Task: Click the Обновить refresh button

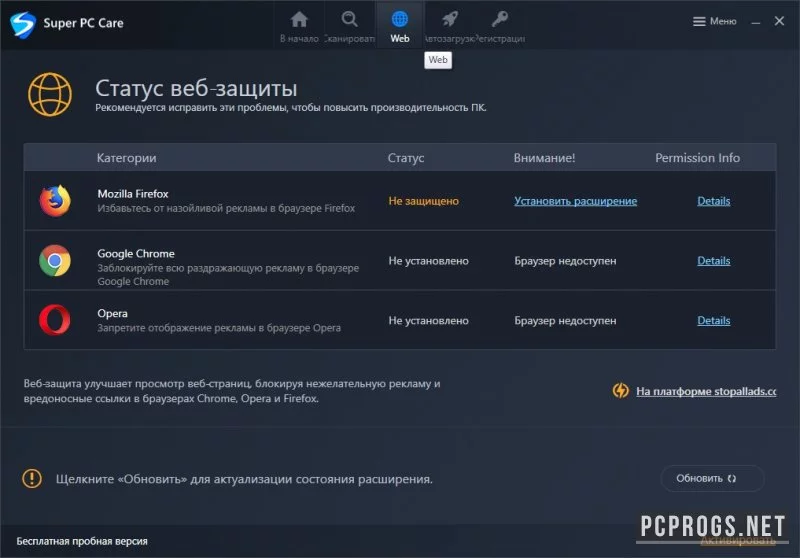Action: 712,478
